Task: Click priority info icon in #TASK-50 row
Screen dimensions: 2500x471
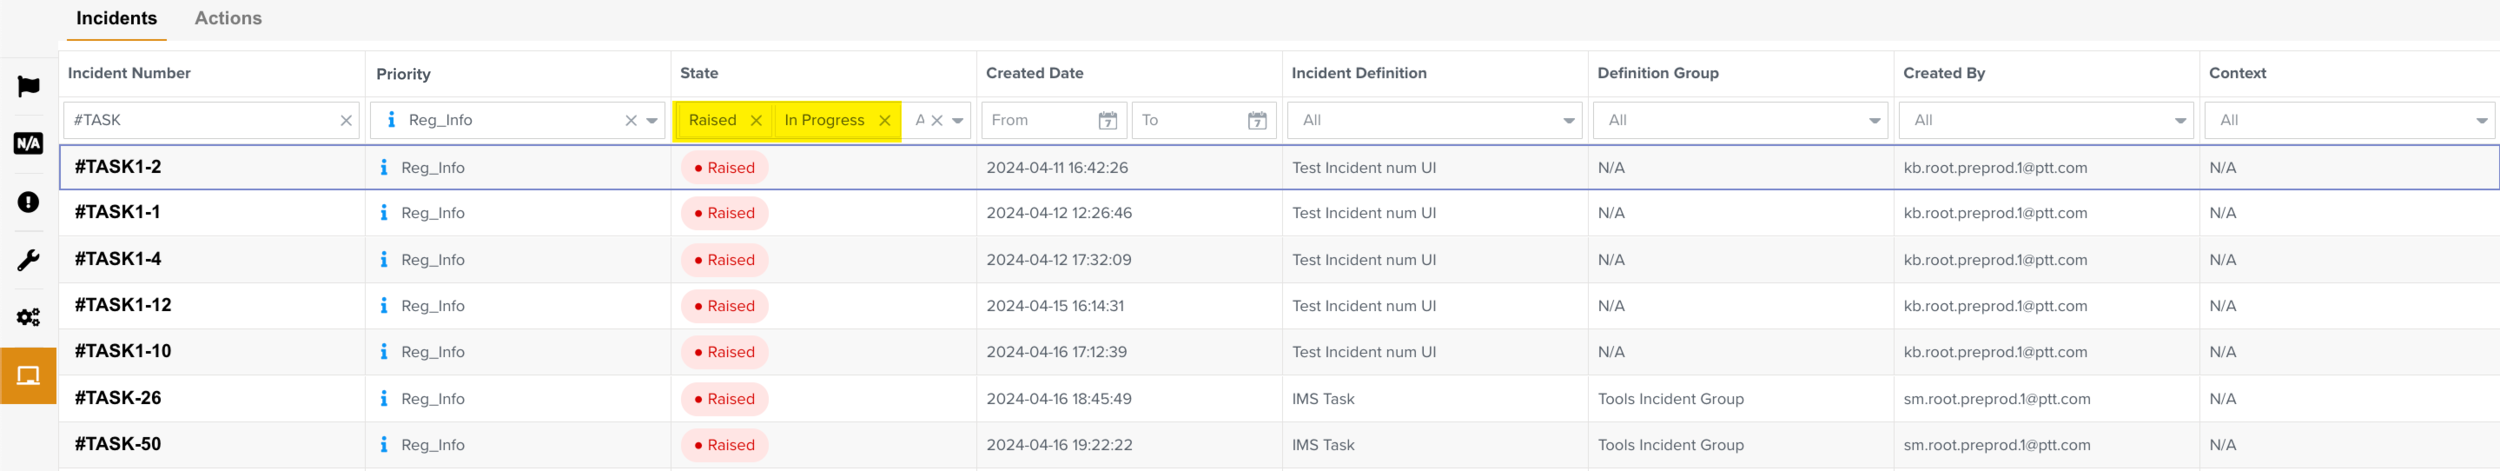Action: click(x=384, y=444)
